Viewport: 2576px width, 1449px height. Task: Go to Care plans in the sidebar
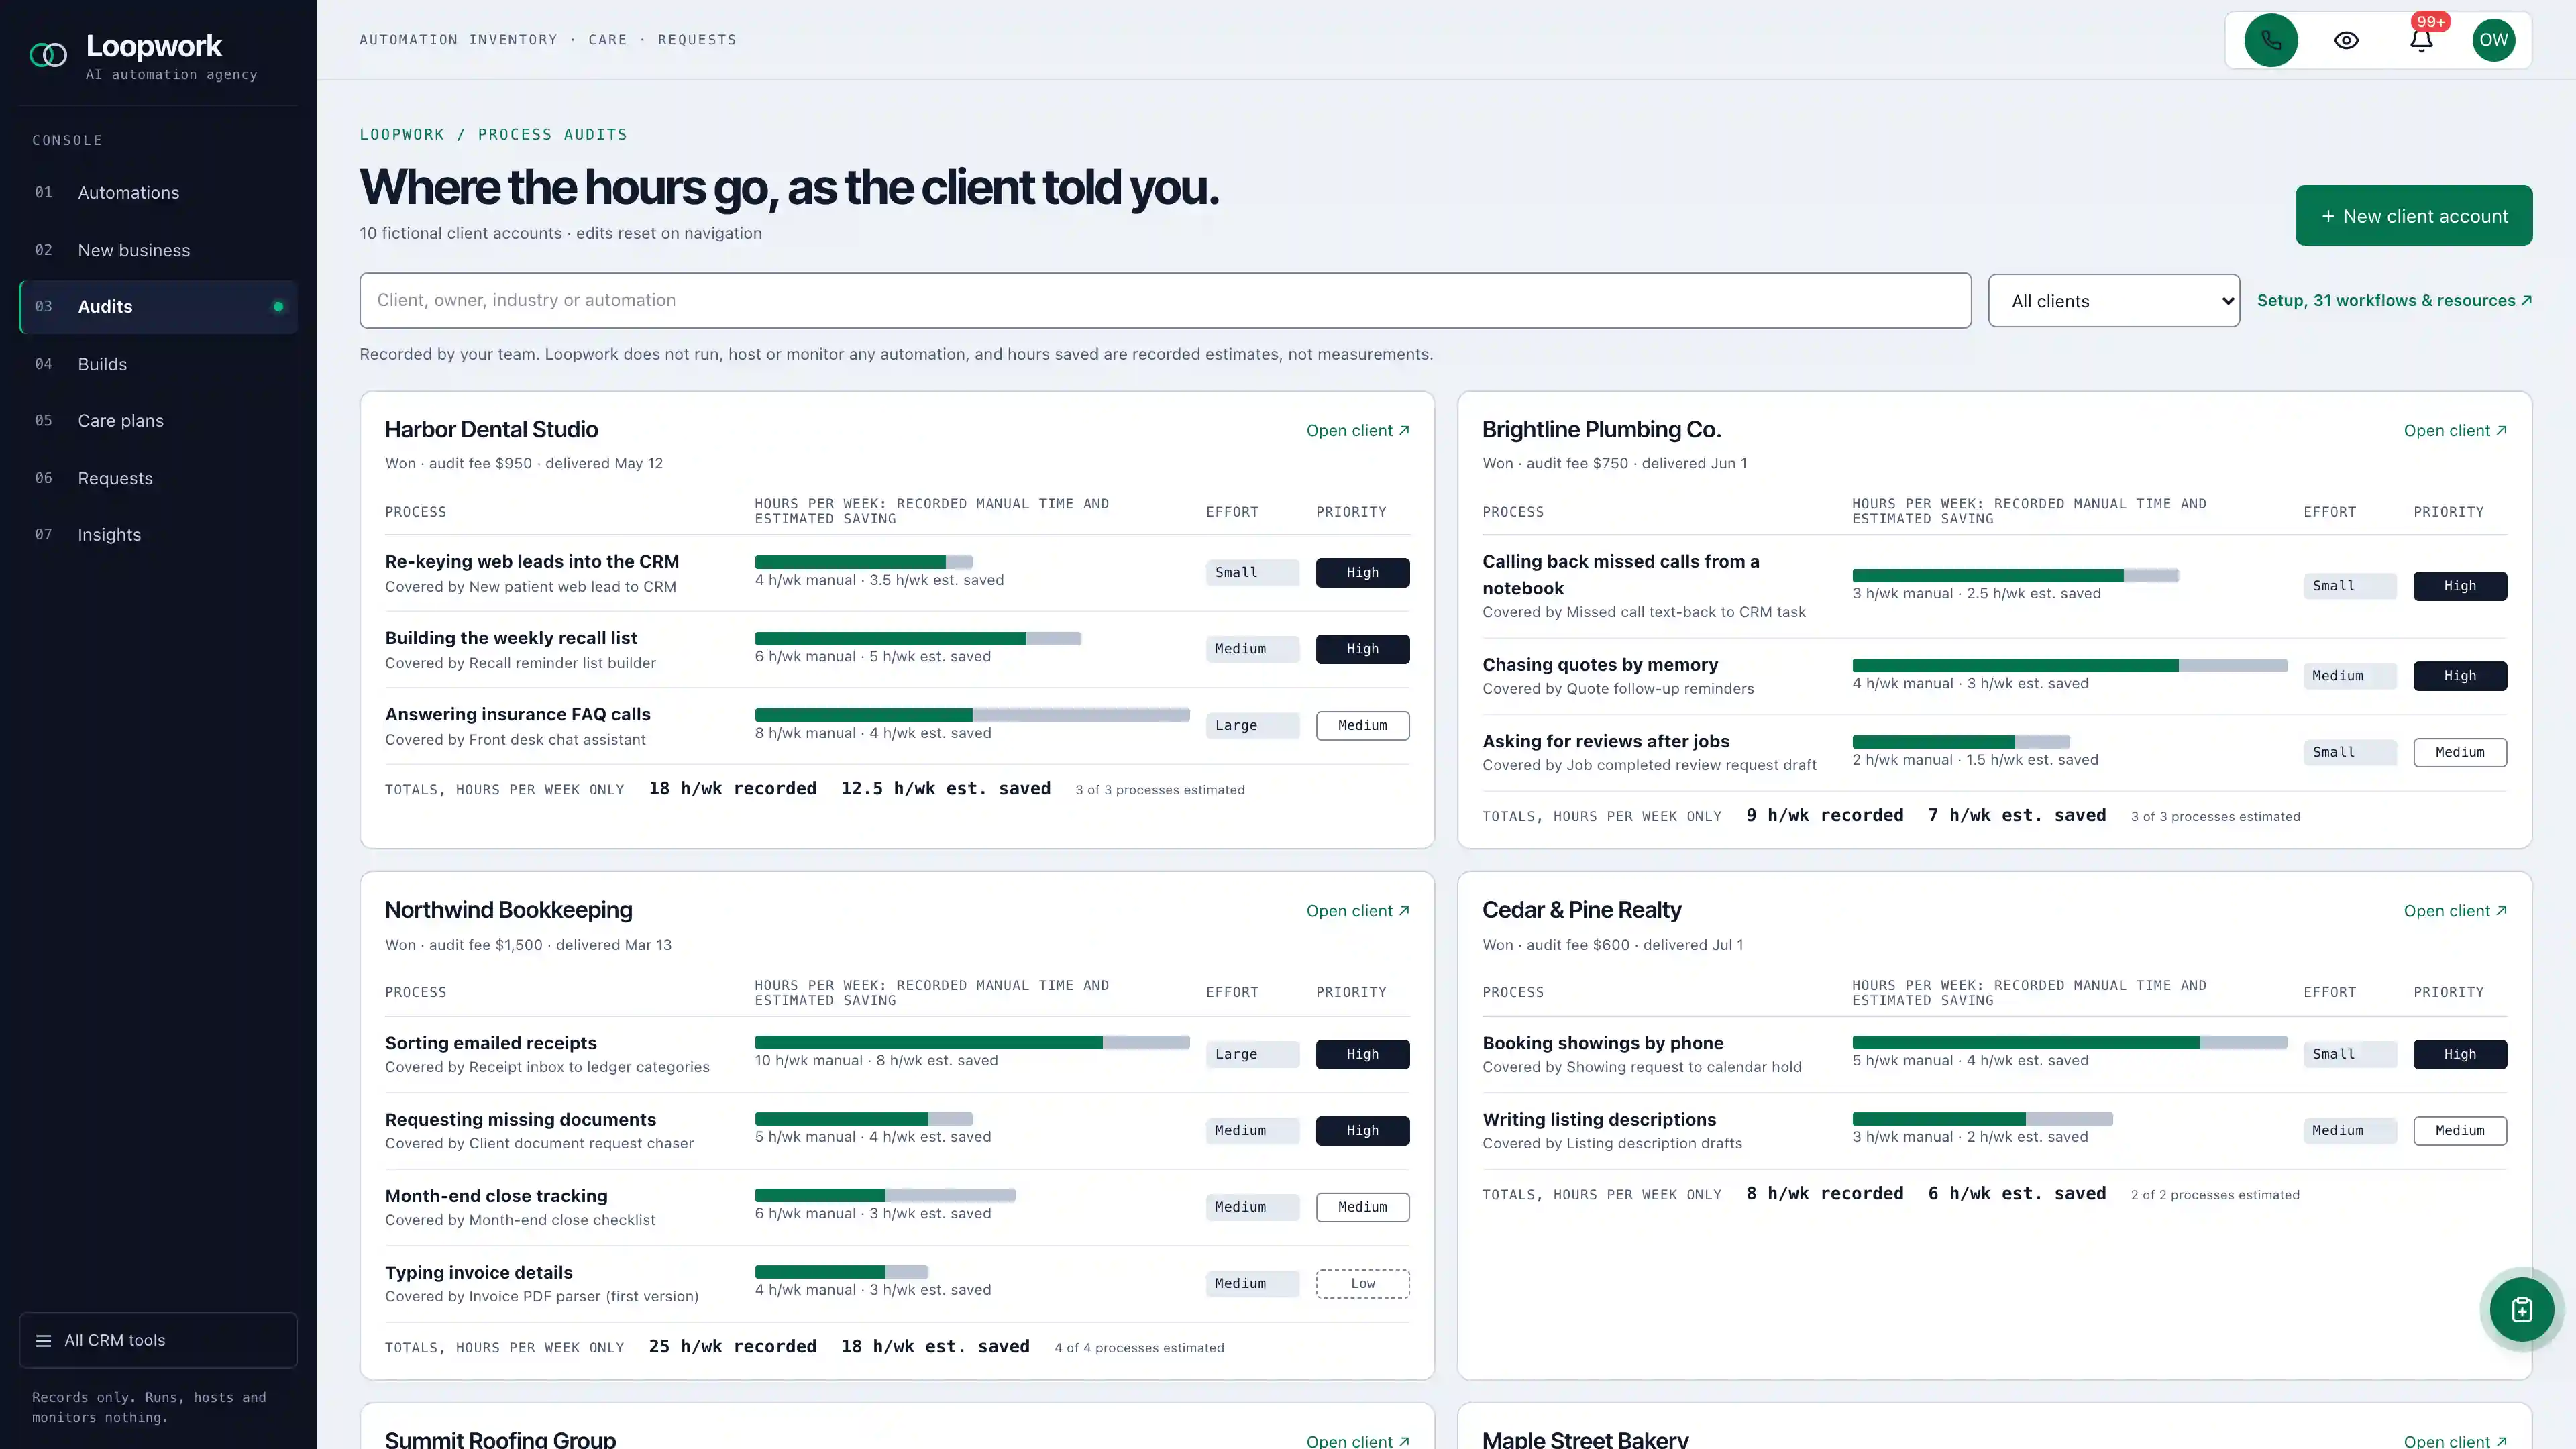pyautogui.click(x=158, y=420)
